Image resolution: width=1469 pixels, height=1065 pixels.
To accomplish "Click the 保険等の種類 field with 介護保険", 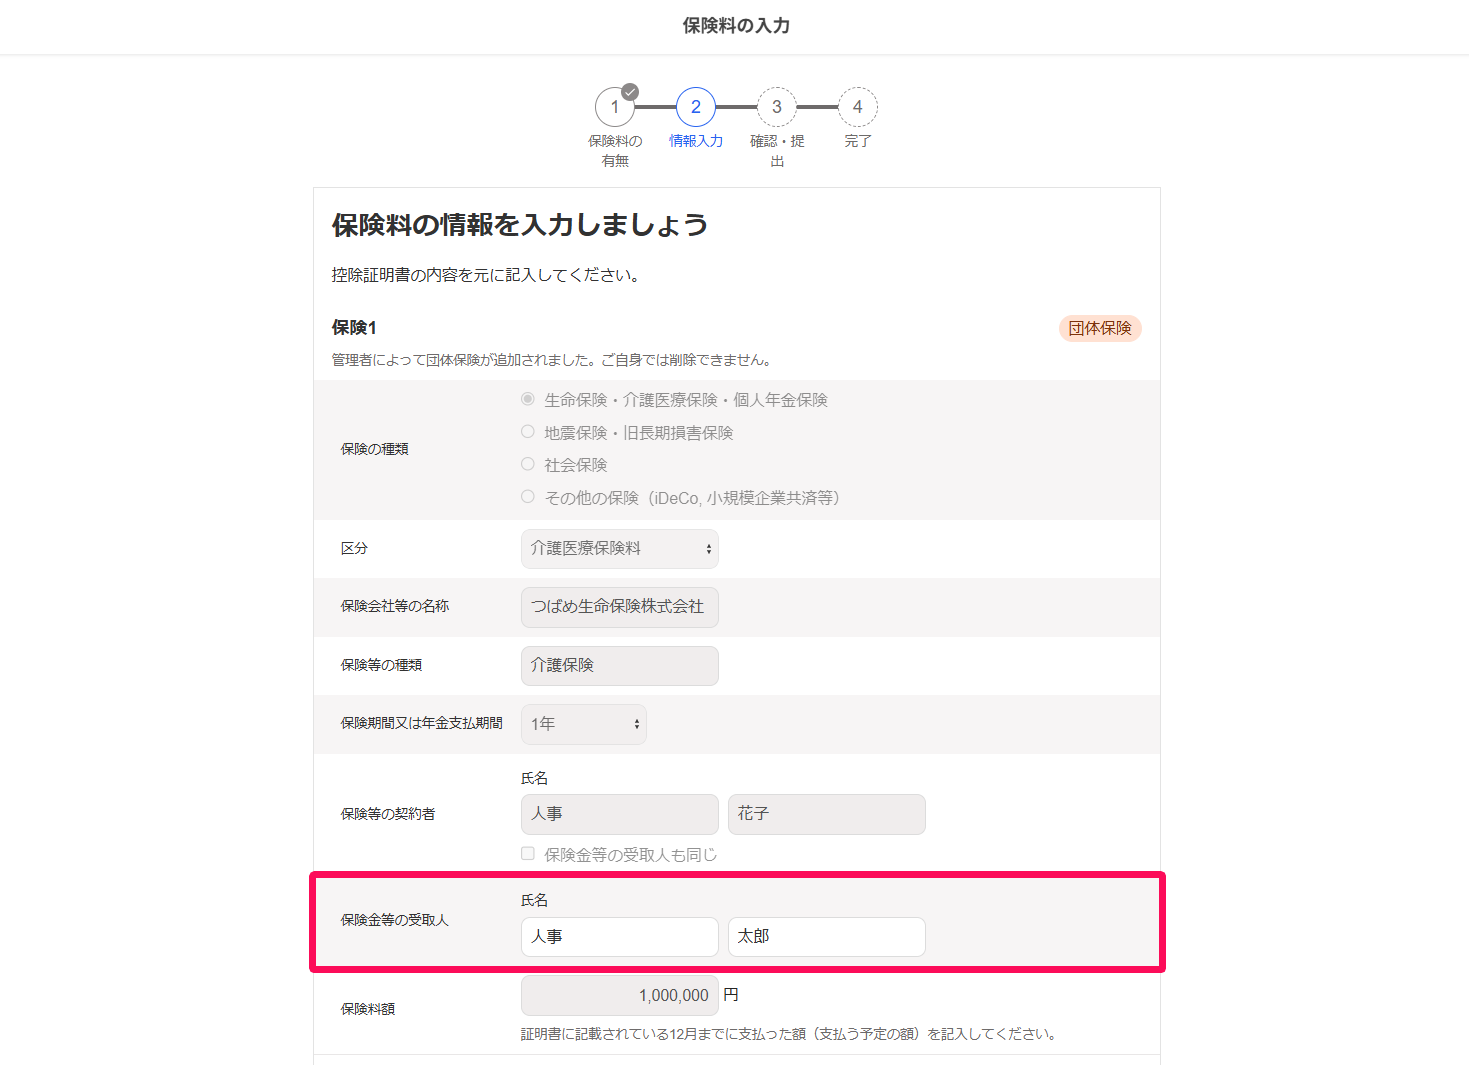I will tap(620, 666).
